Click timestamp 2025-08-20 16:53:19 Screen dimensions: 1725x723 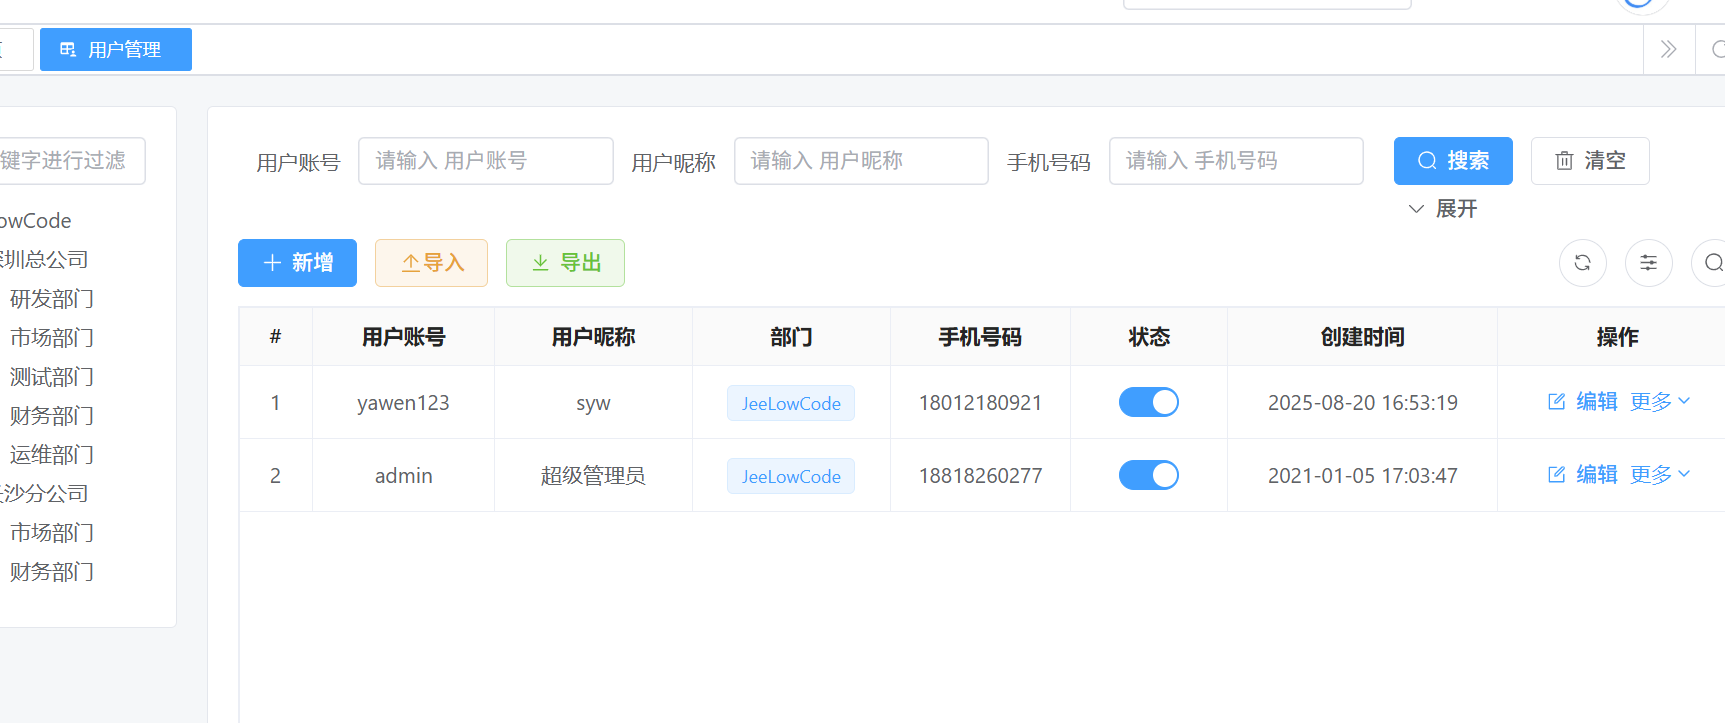(x=1362, y=403)
